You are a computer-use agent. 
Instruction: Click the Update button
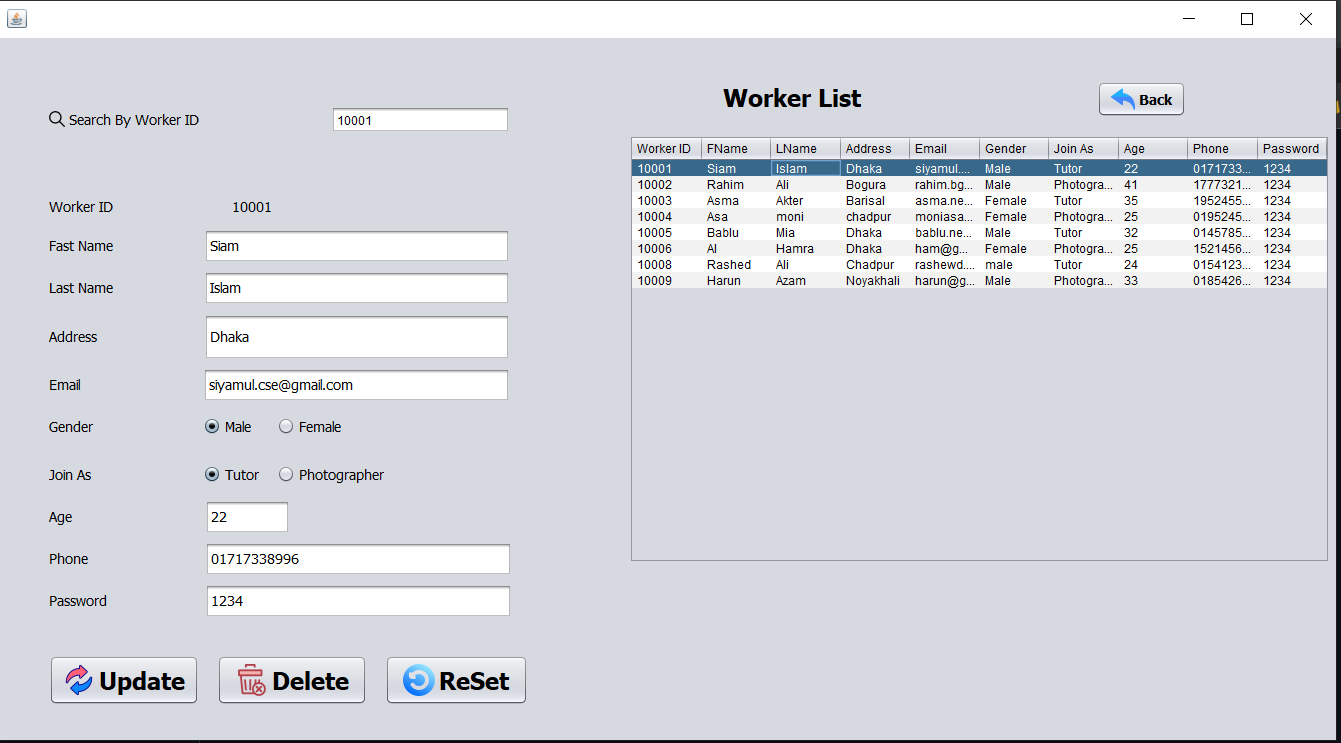124,680
